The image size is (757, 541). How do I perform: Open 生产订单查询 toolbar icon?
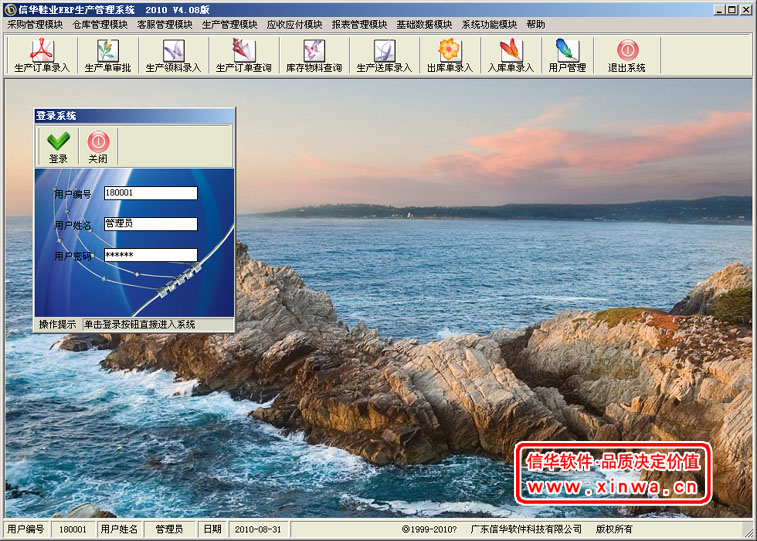coord(244,55)
